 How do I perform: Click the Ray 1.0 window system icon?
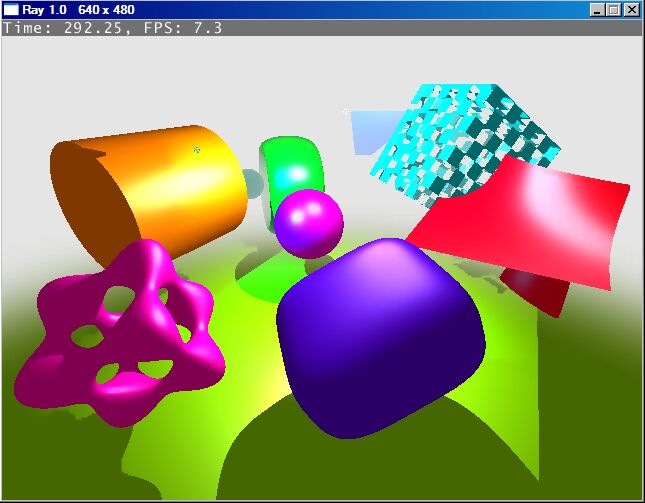pyautogui.click(x=11, y=9)
